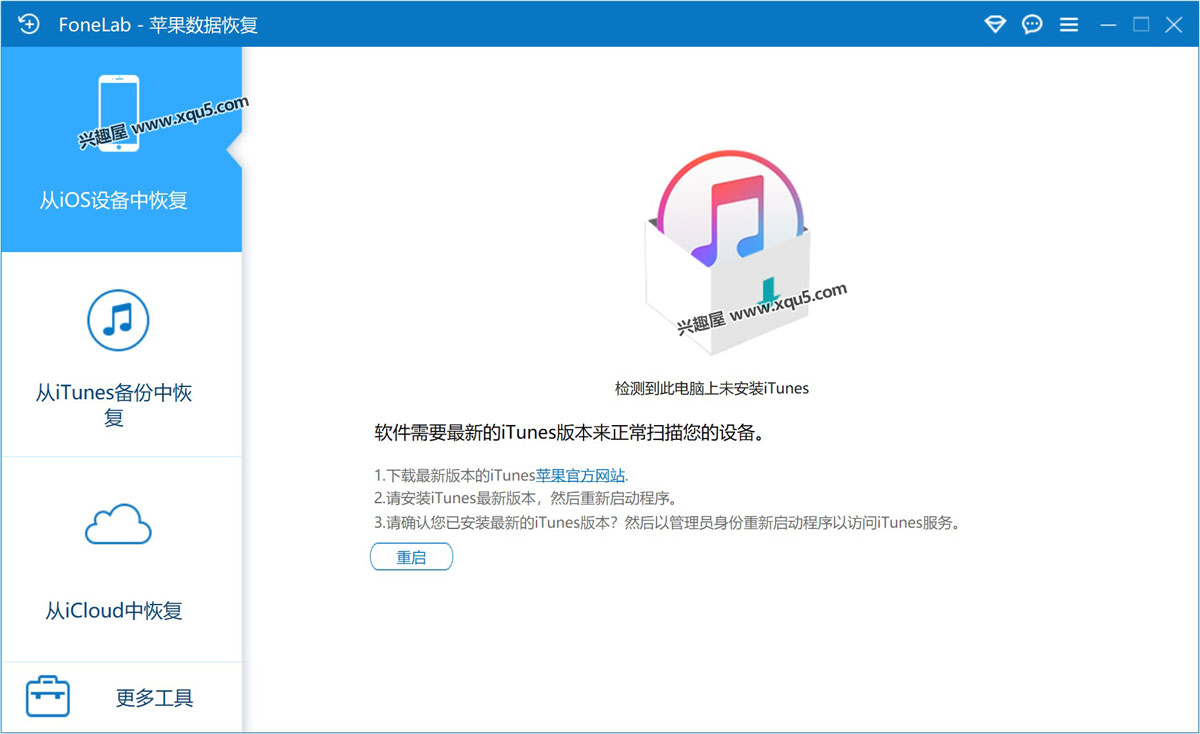The image size is (1200, 734).
Task: Click the iTunes music note icon in sidebar
Action: coord(118,320)
